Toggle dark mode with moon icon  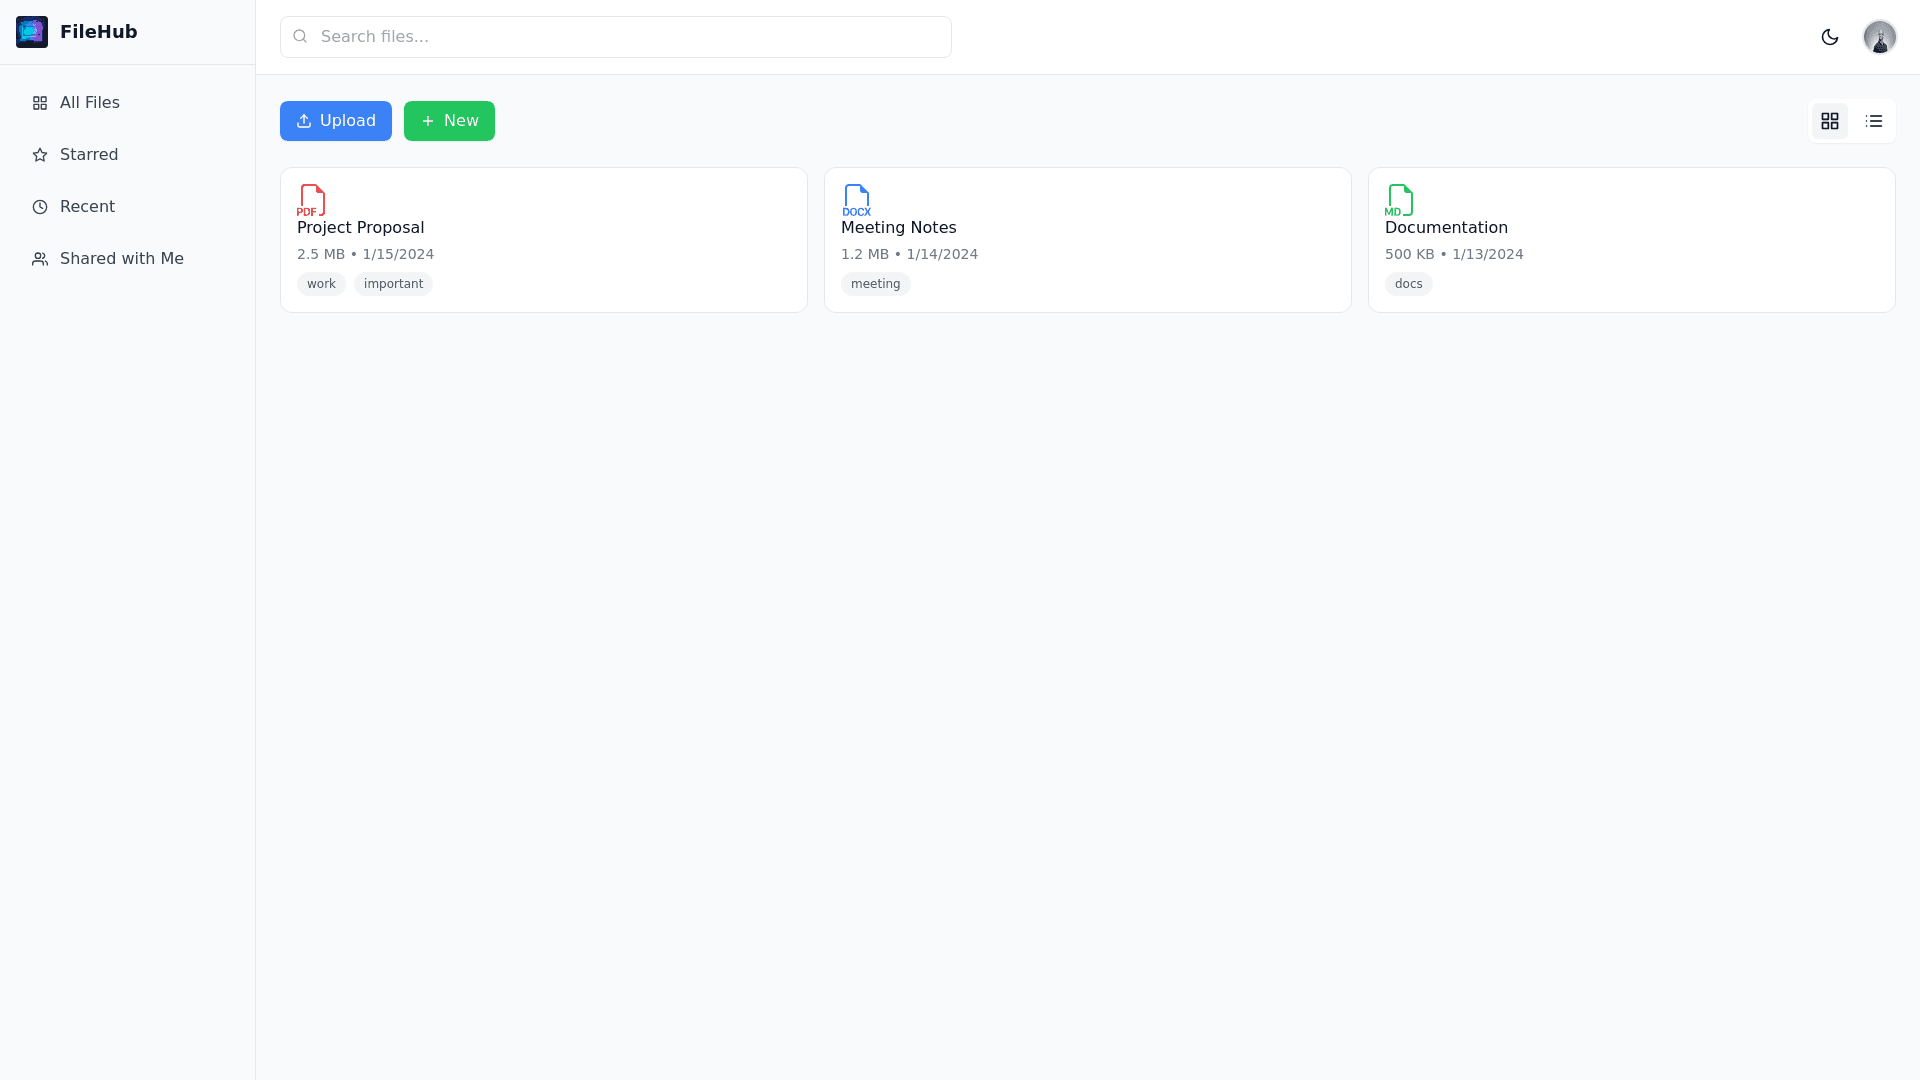coord(1829,37)
